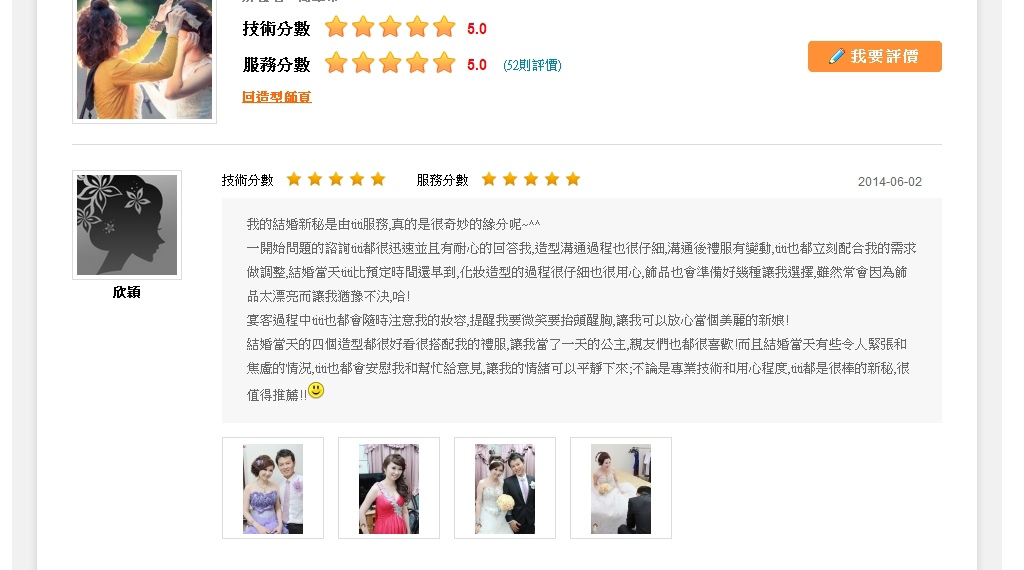Open the bride and groom bouquet thumbnail
The width and height of the screenshot is (1024, 570).
(x=505, y=488)
